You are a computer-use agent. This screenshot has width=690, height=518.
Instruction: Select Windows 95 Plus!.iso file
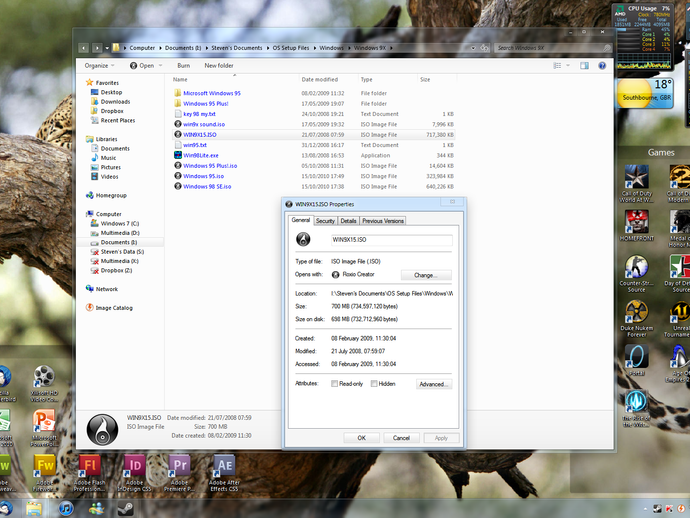[210, 166]
